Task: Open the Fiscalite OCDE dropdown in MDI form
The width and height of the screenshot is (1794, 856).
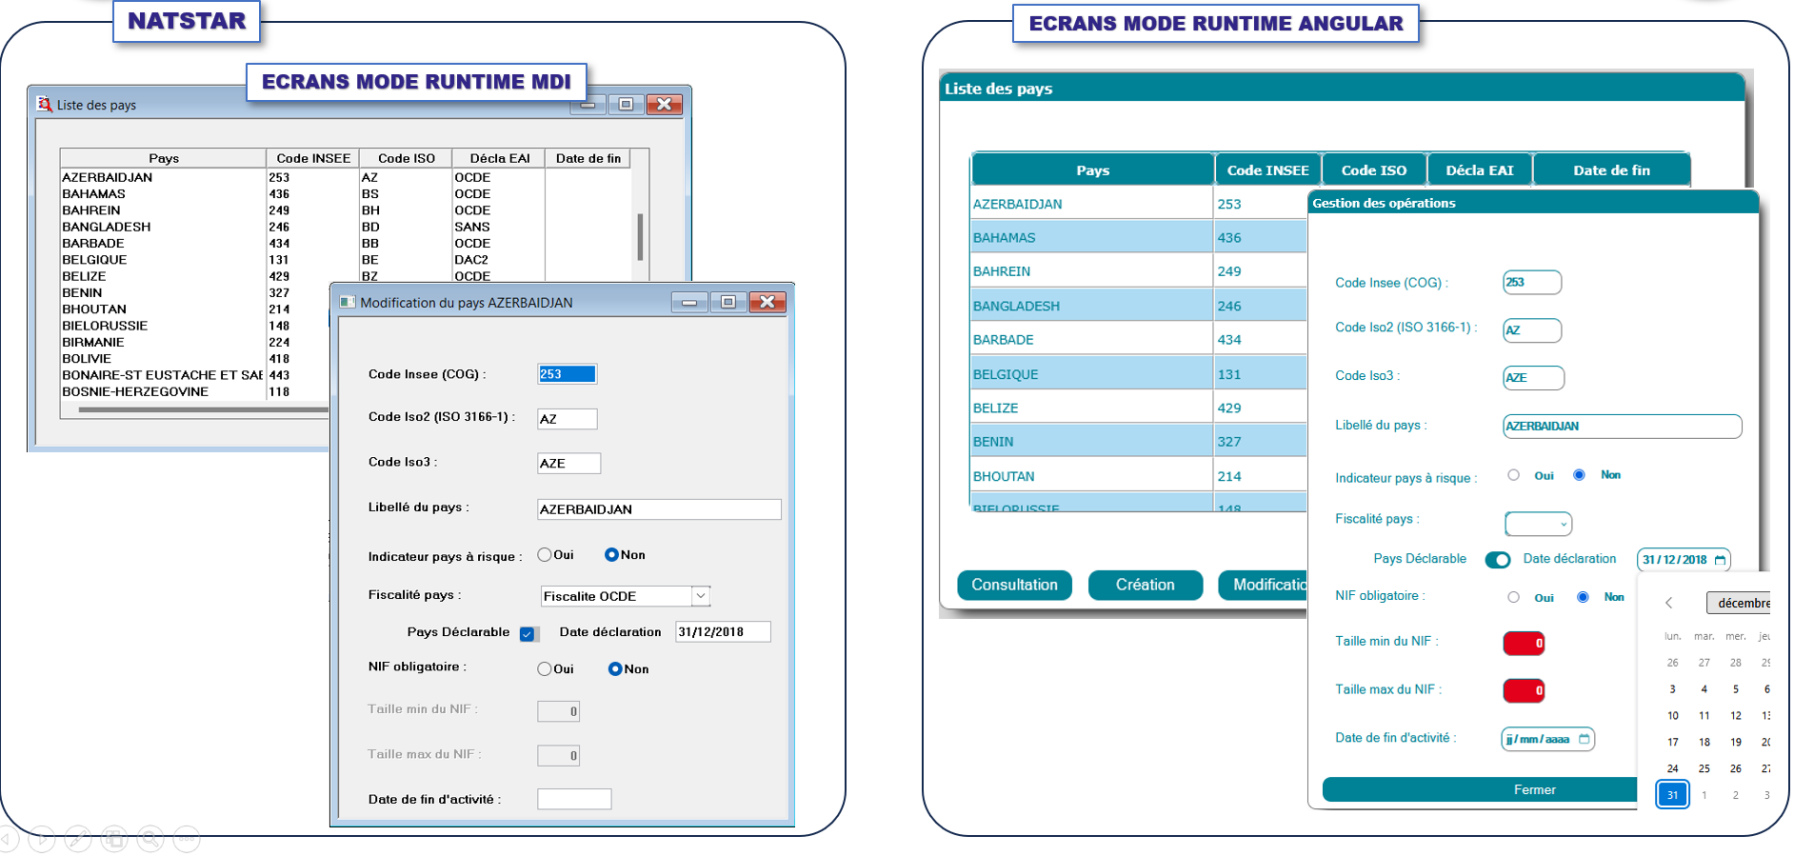Action: click(x=701, y=596)
